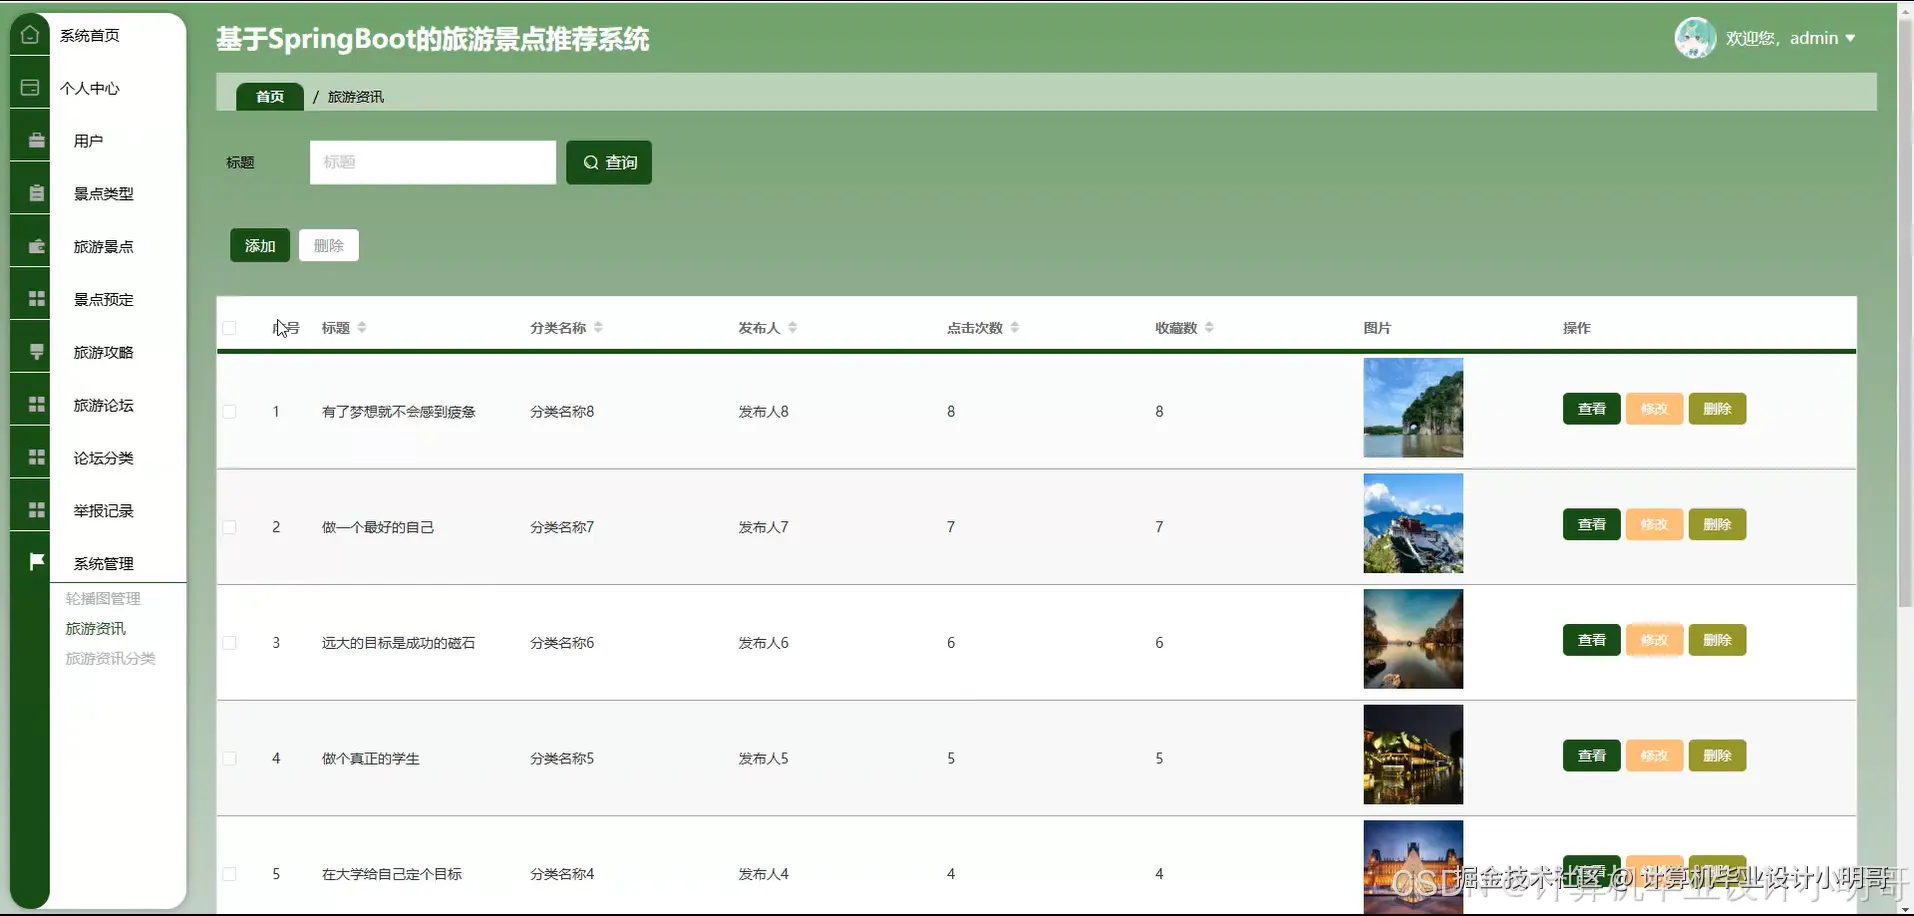1914x916 pixels.
Task: Open 旅游资讯分类 under 系统管理
Action: [110, 658]
